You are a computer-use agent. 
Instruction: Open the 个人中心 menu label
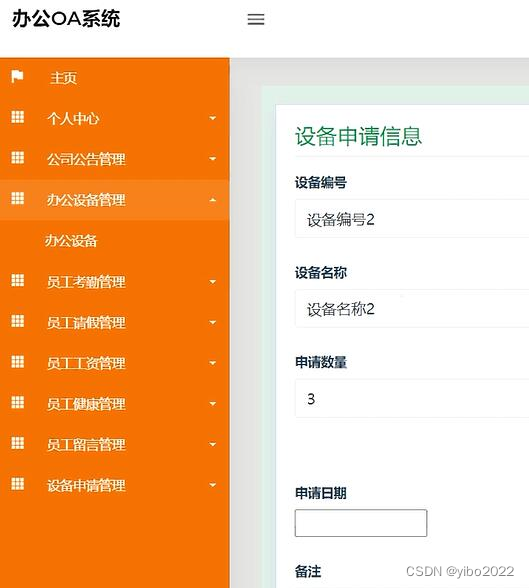(73, 118)
